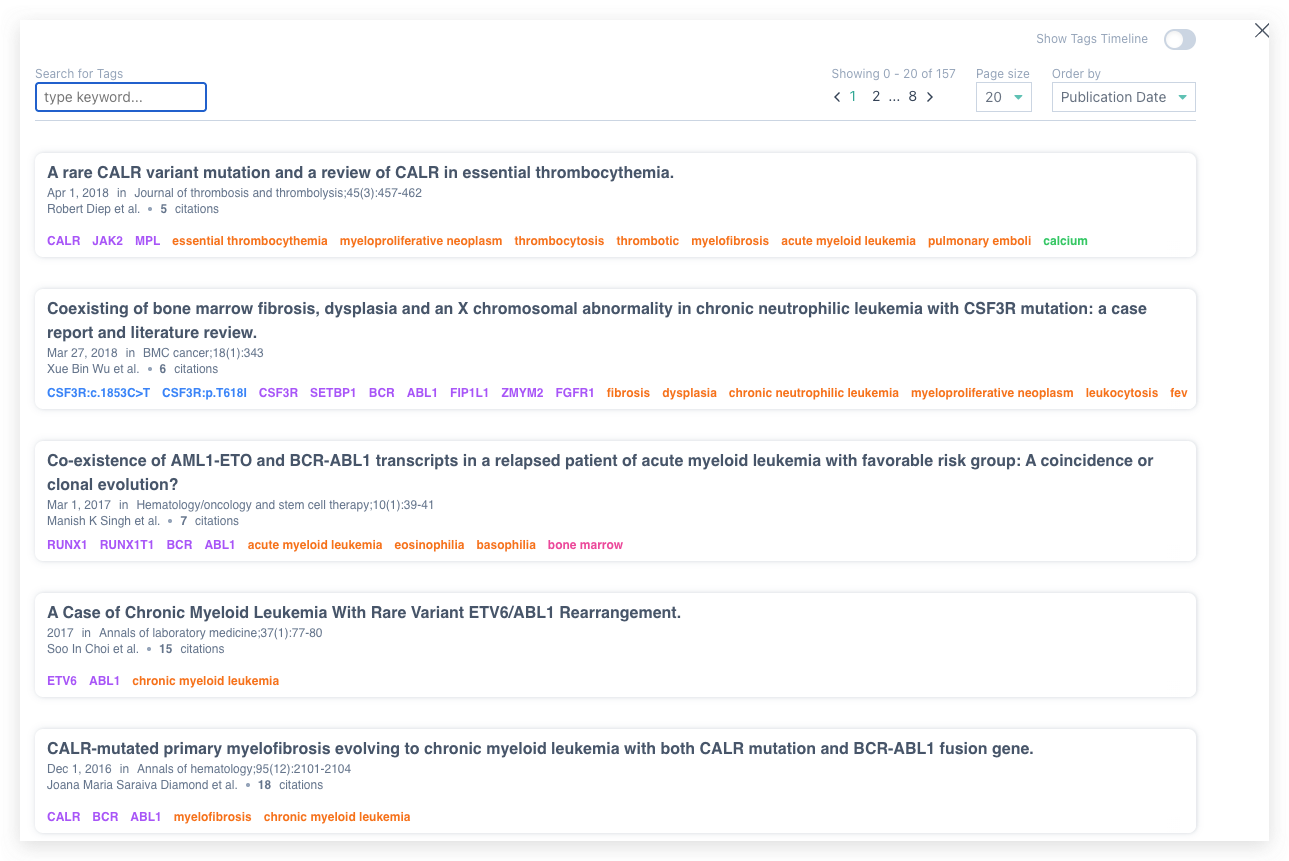The height and width of the screenshot is (861, 1289).
Task: Open the AML1-ETO and BCR-ABL1 transcripts article
Action: tap(600, 460)
